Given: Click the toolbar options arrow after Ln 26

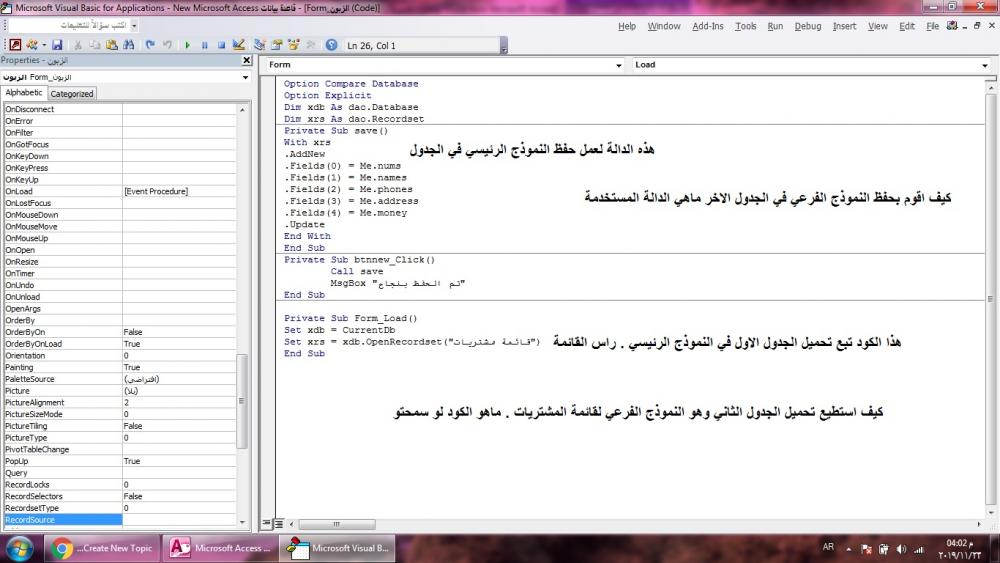Looking at the screenshot, I should point(504,46).
